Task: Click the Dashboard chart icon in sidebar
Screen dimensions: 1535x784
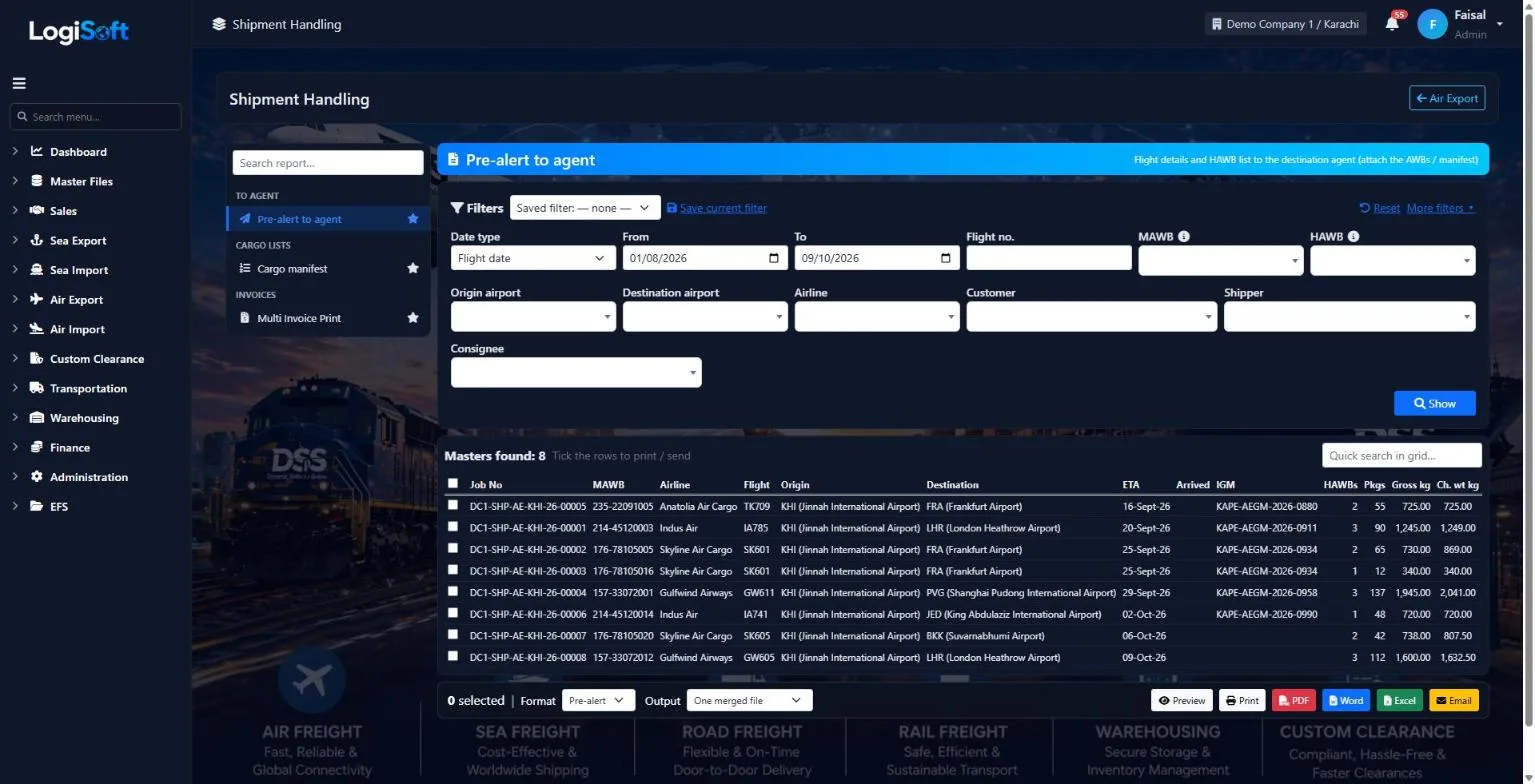Action: pyautogui.click(x=37, y=152)
